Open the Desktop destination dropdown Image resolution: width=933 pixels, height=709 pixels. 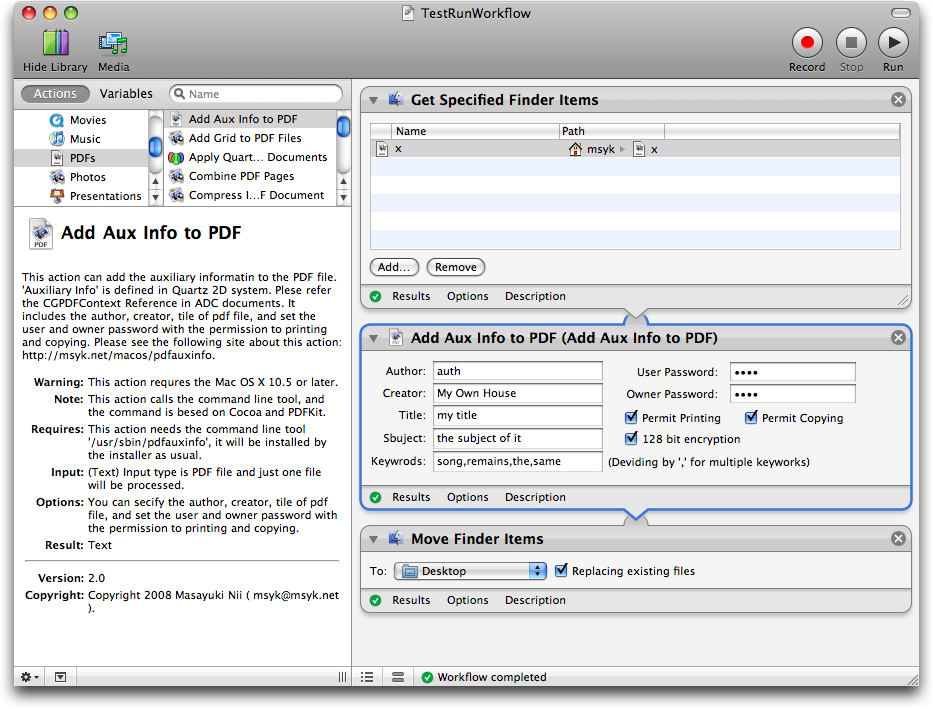pyautogui.click(x=470, y=571)
